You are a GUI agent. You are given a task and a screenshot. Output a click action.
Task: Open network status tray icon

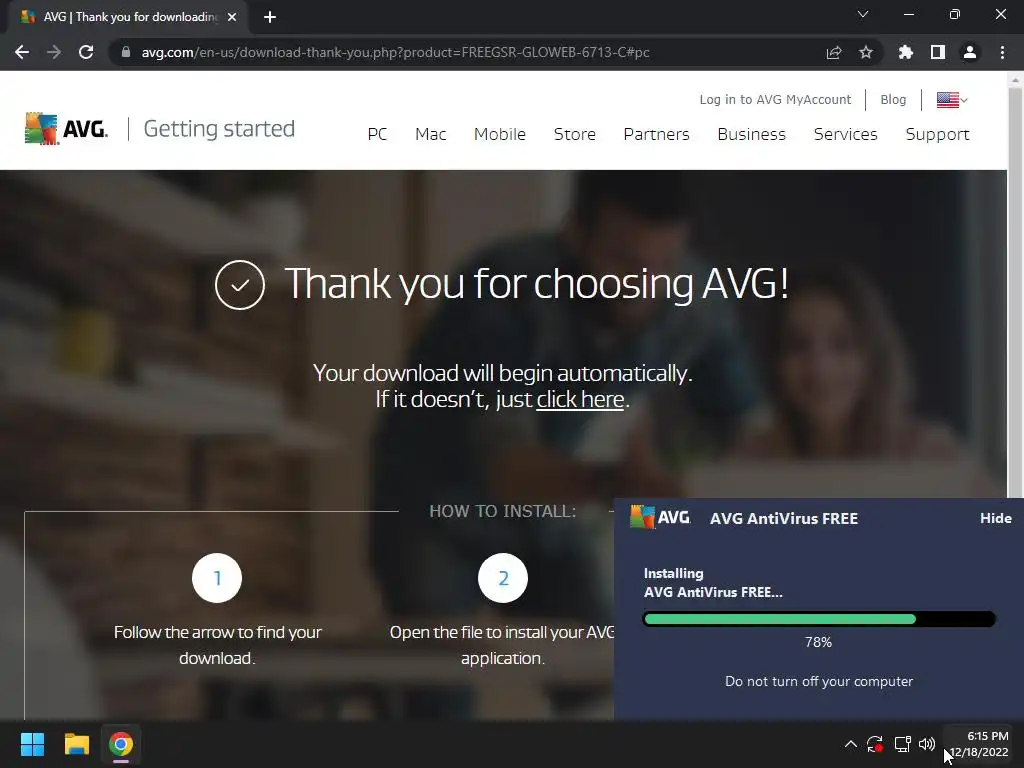[903, 744]
